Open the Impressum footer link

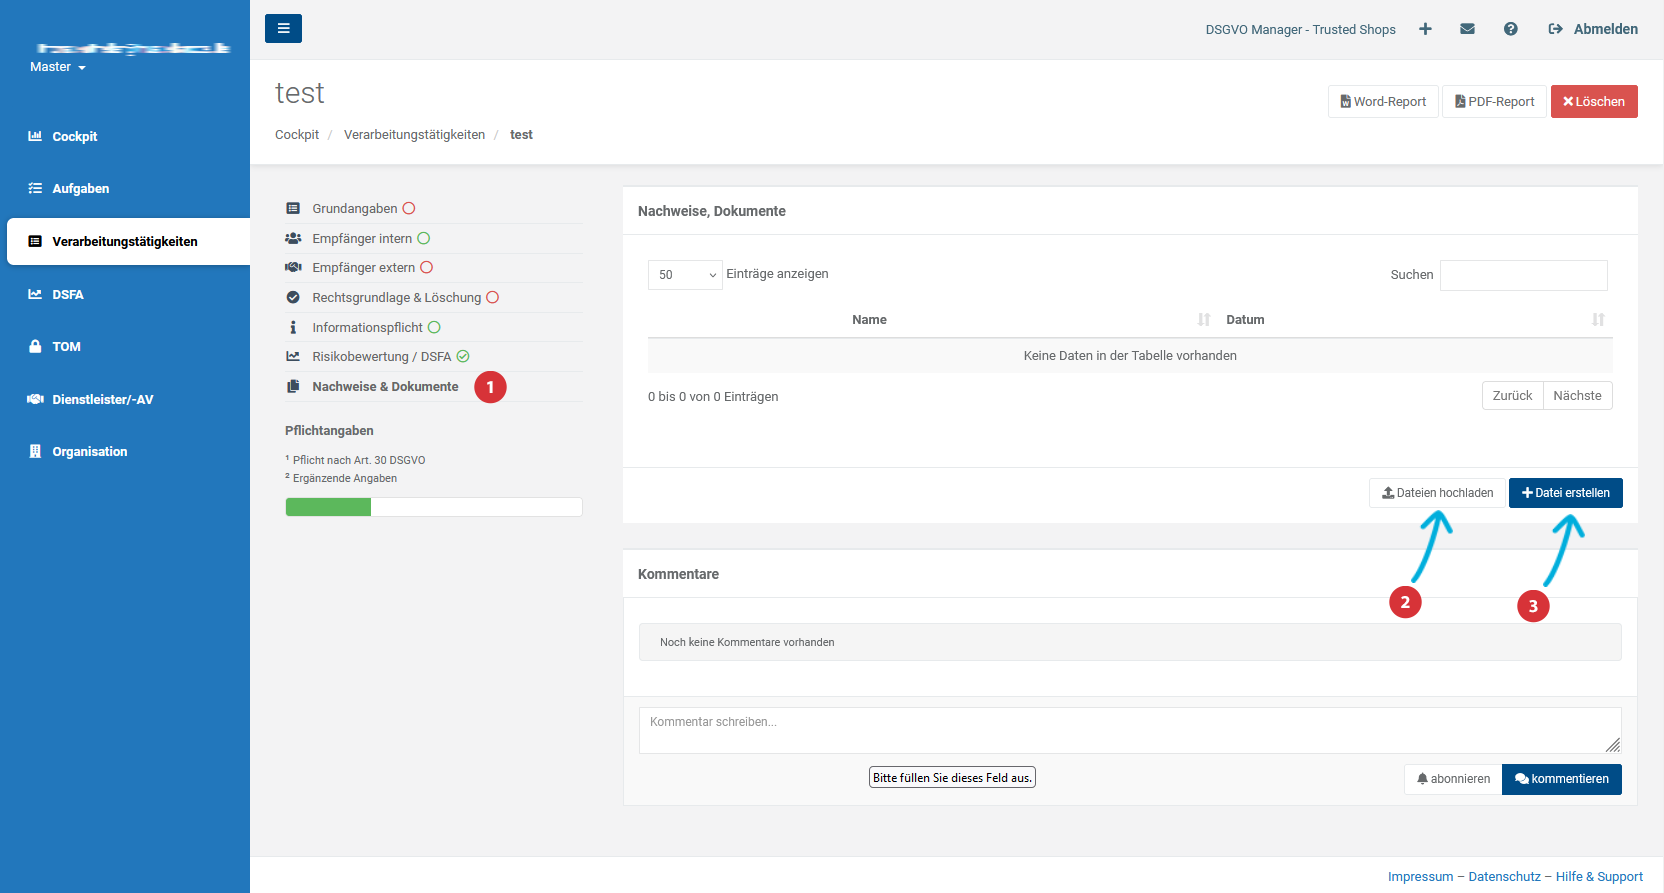coord(1420,877)
